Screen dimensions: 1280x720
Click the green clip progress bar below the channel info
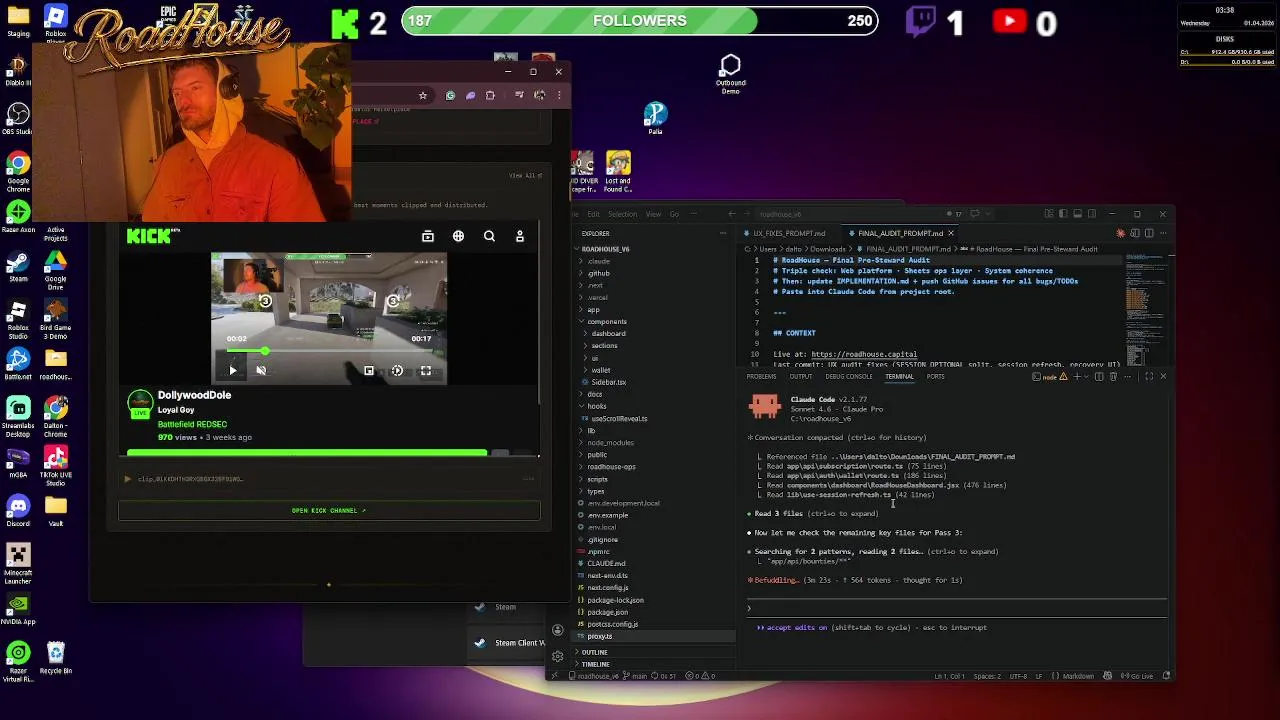pos(307,453)
